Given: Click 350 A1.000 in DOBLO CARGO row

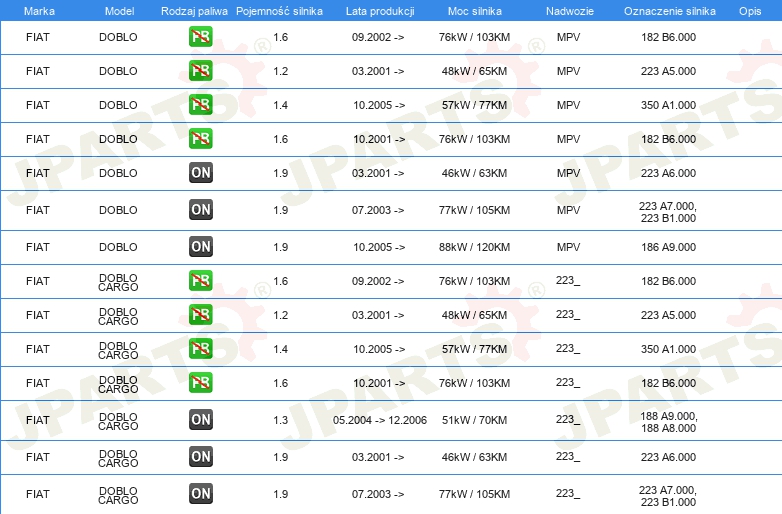Looking at the screenshot, I should point(668,349).
